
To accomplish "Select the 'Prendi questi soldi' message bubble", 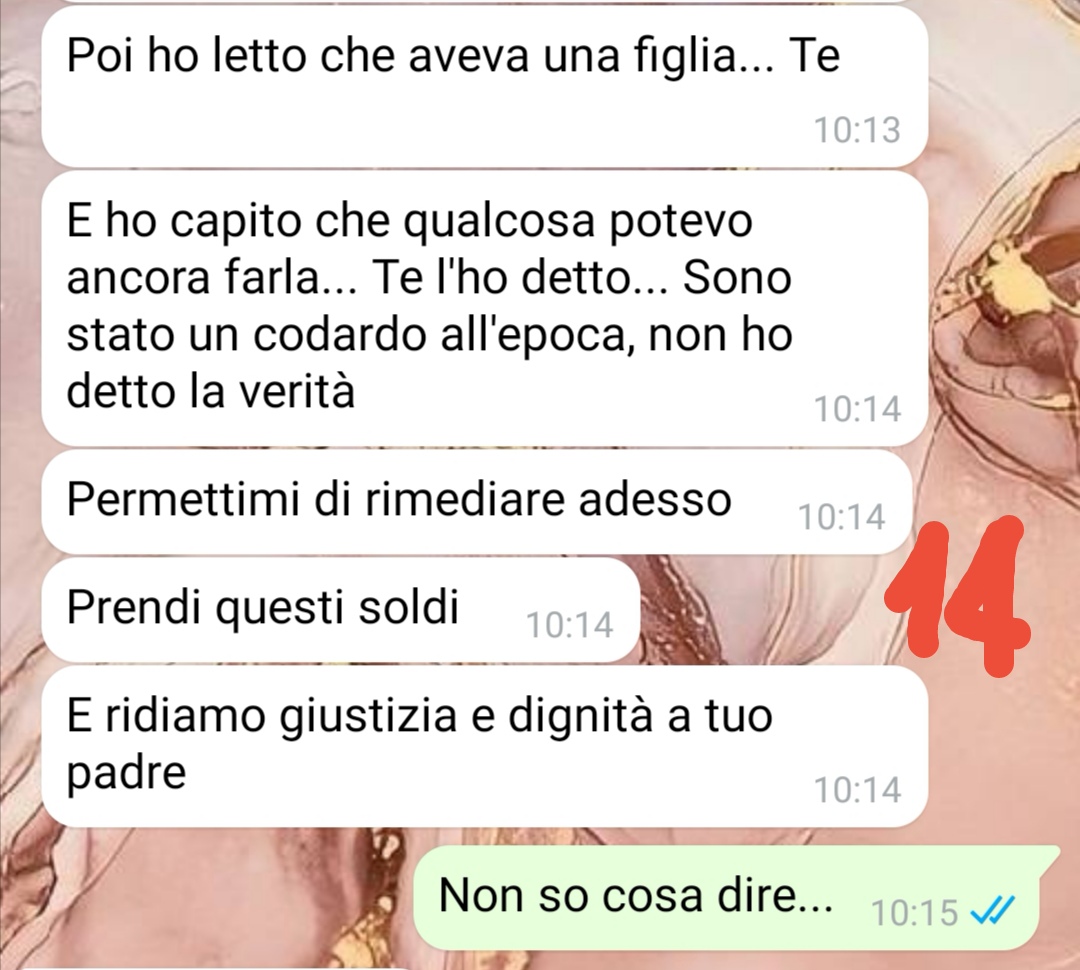I will tap(341, 610).
